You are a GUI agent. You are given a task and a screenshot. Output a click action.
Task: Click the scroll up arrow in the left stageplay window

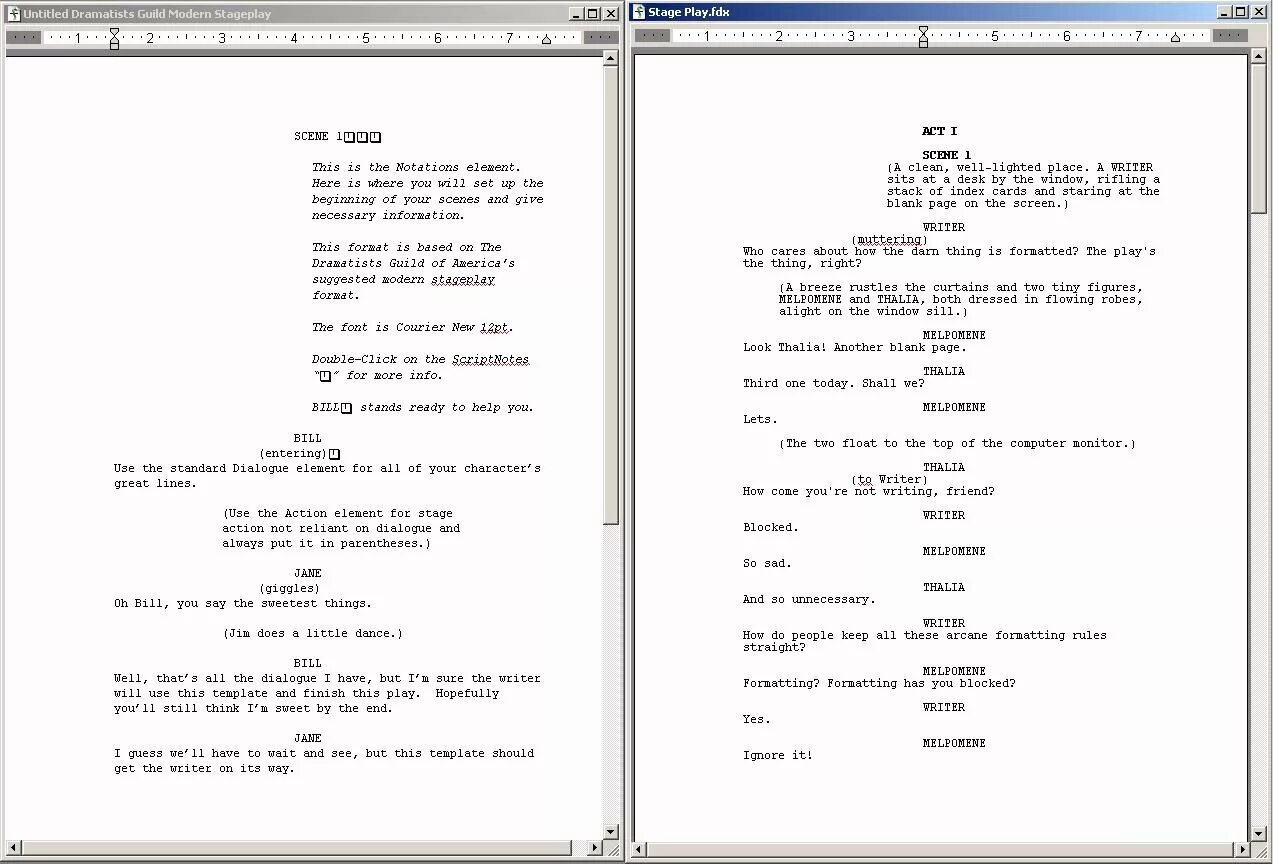click(x=611, y=59)
